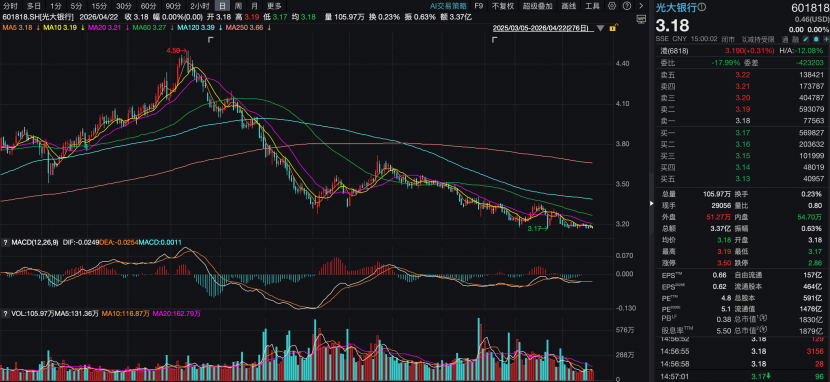This screenshot has width=830, height=382.
Task: Toggle MA20 moving average label
Action: coord(105,27)
